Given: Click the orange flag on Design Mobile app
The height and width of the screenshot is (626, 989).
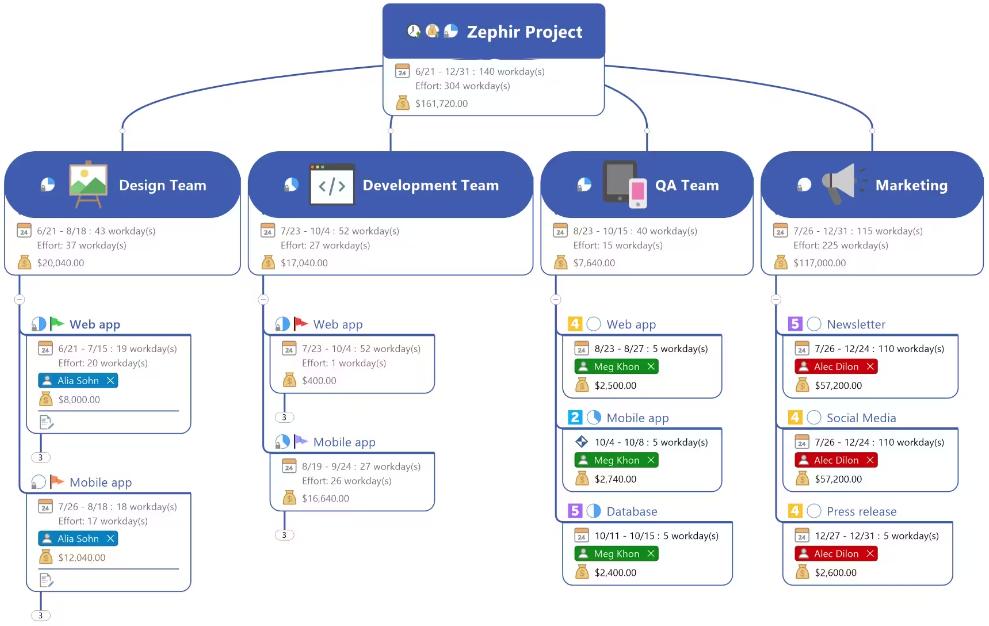Looking at the screenshot, I should [x=57, y=481].
